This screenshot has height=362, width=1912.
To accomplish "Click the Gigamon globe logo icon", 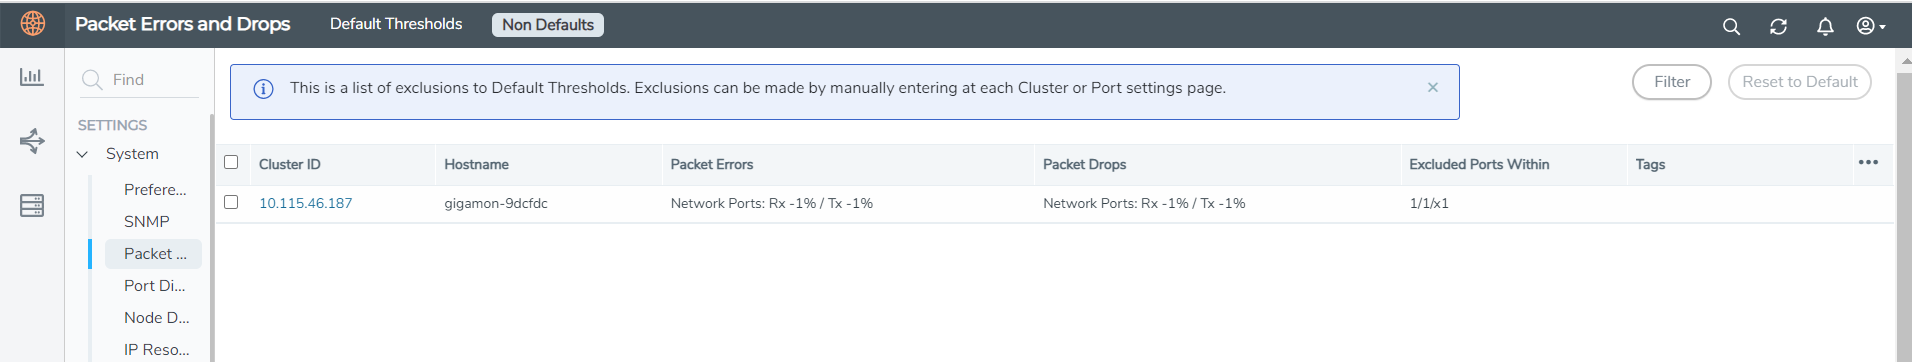I will point(33,23).
